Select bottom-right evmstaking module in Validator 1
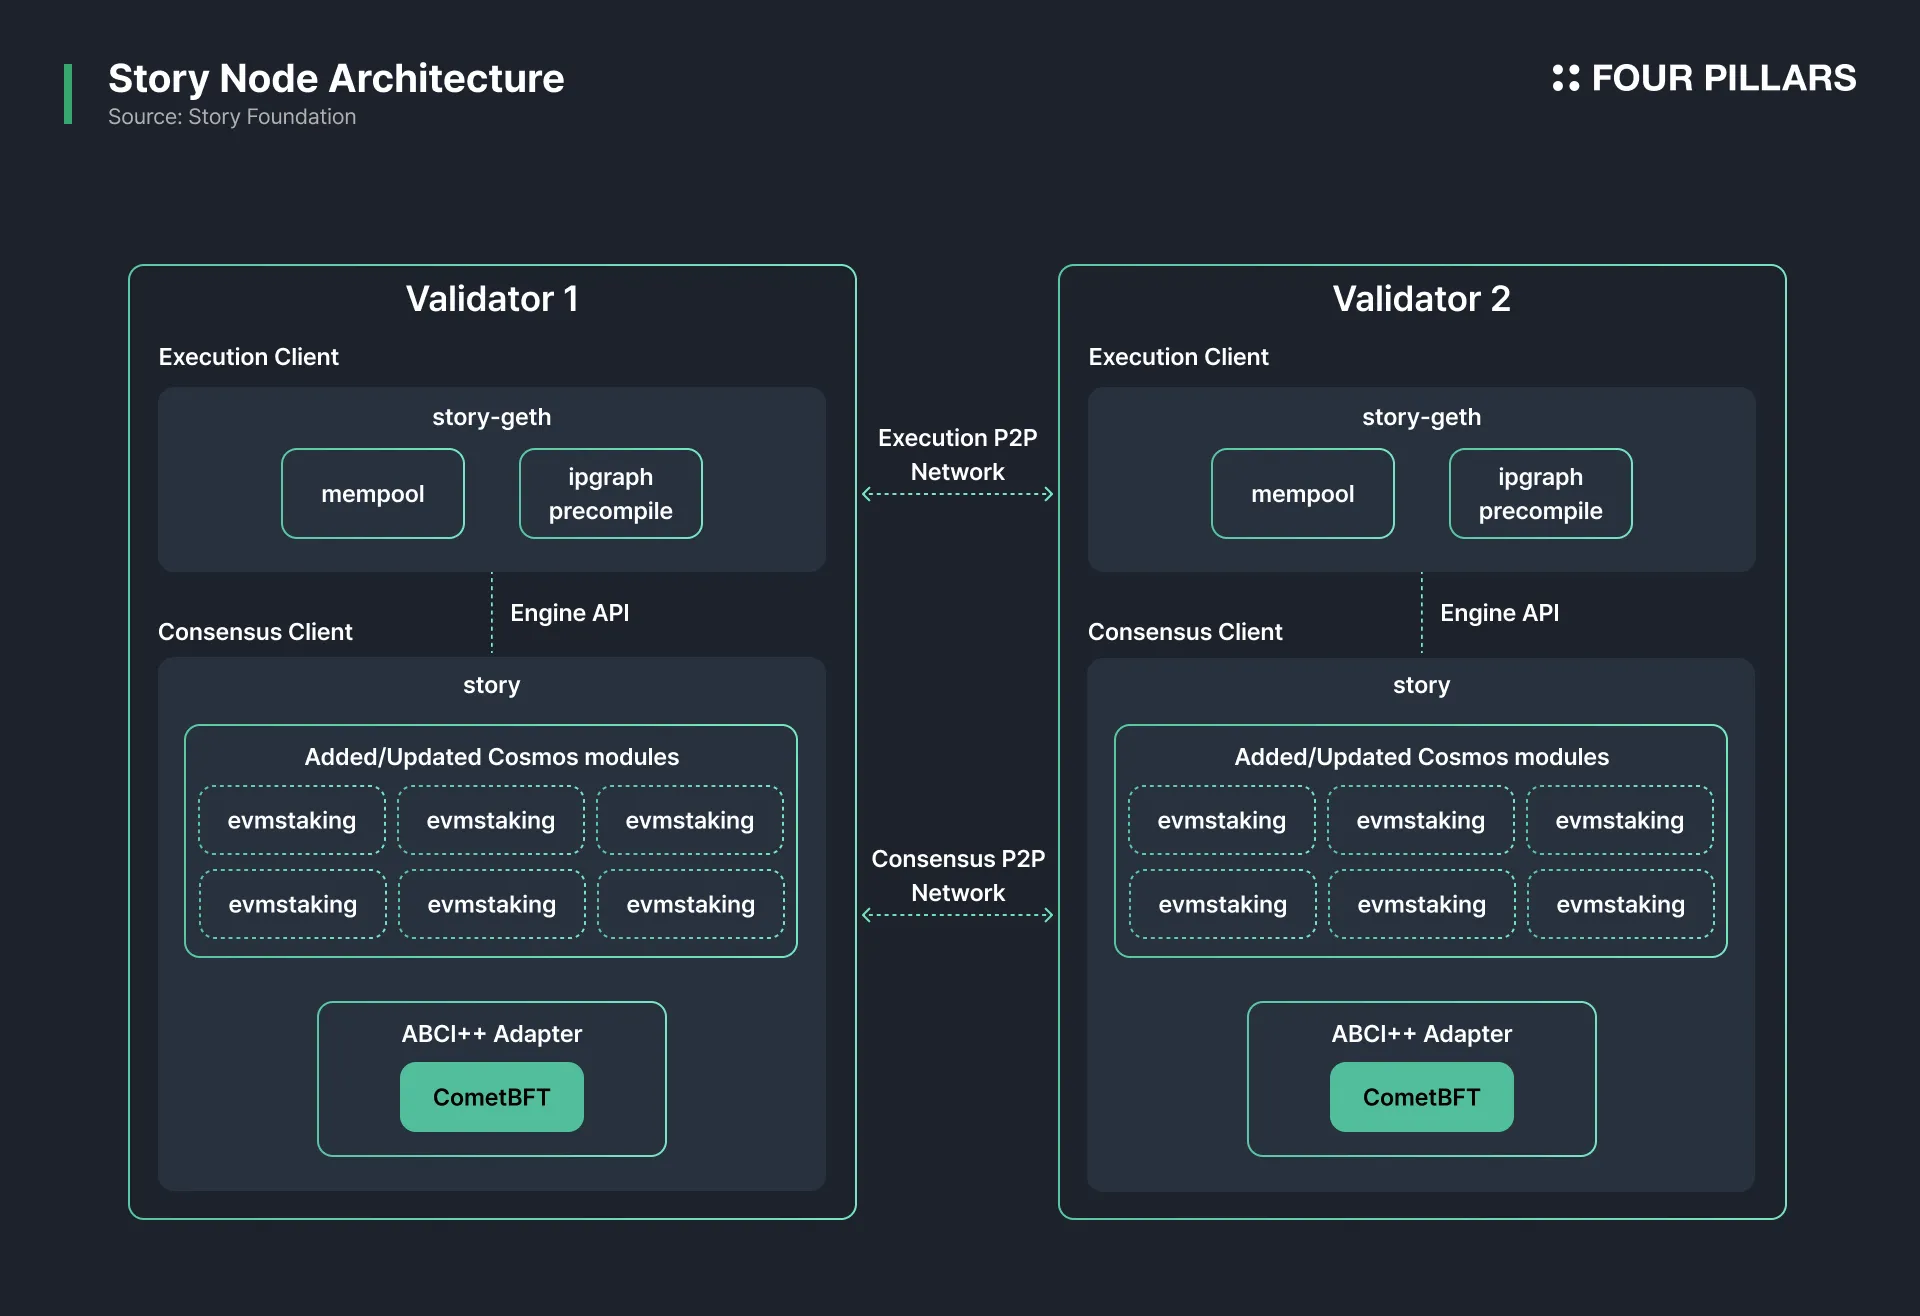Viewport: 1920px width, 1316px height. tap(691, 904)
